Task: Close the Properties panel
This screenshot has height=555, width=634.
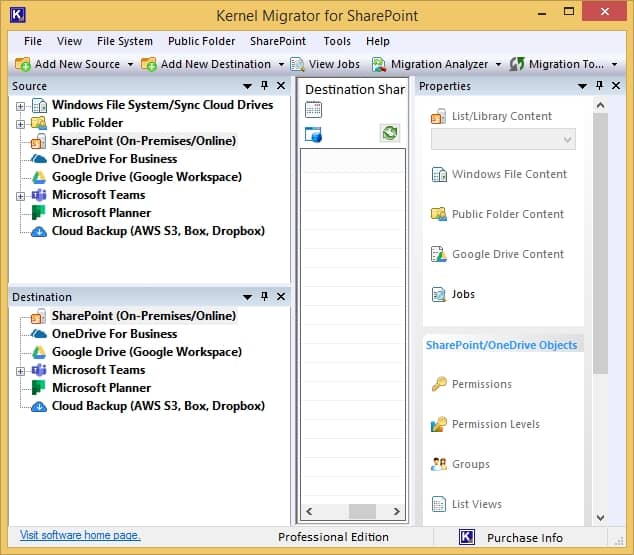Action: [x=616, y=86]
